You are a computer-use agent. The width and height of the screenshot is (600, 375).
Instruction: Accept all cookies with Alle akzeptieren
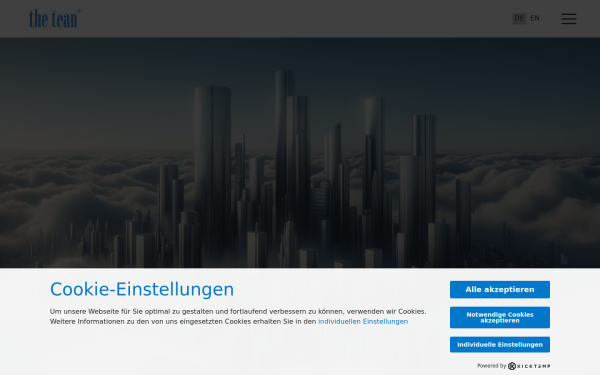tap(500, 290)
